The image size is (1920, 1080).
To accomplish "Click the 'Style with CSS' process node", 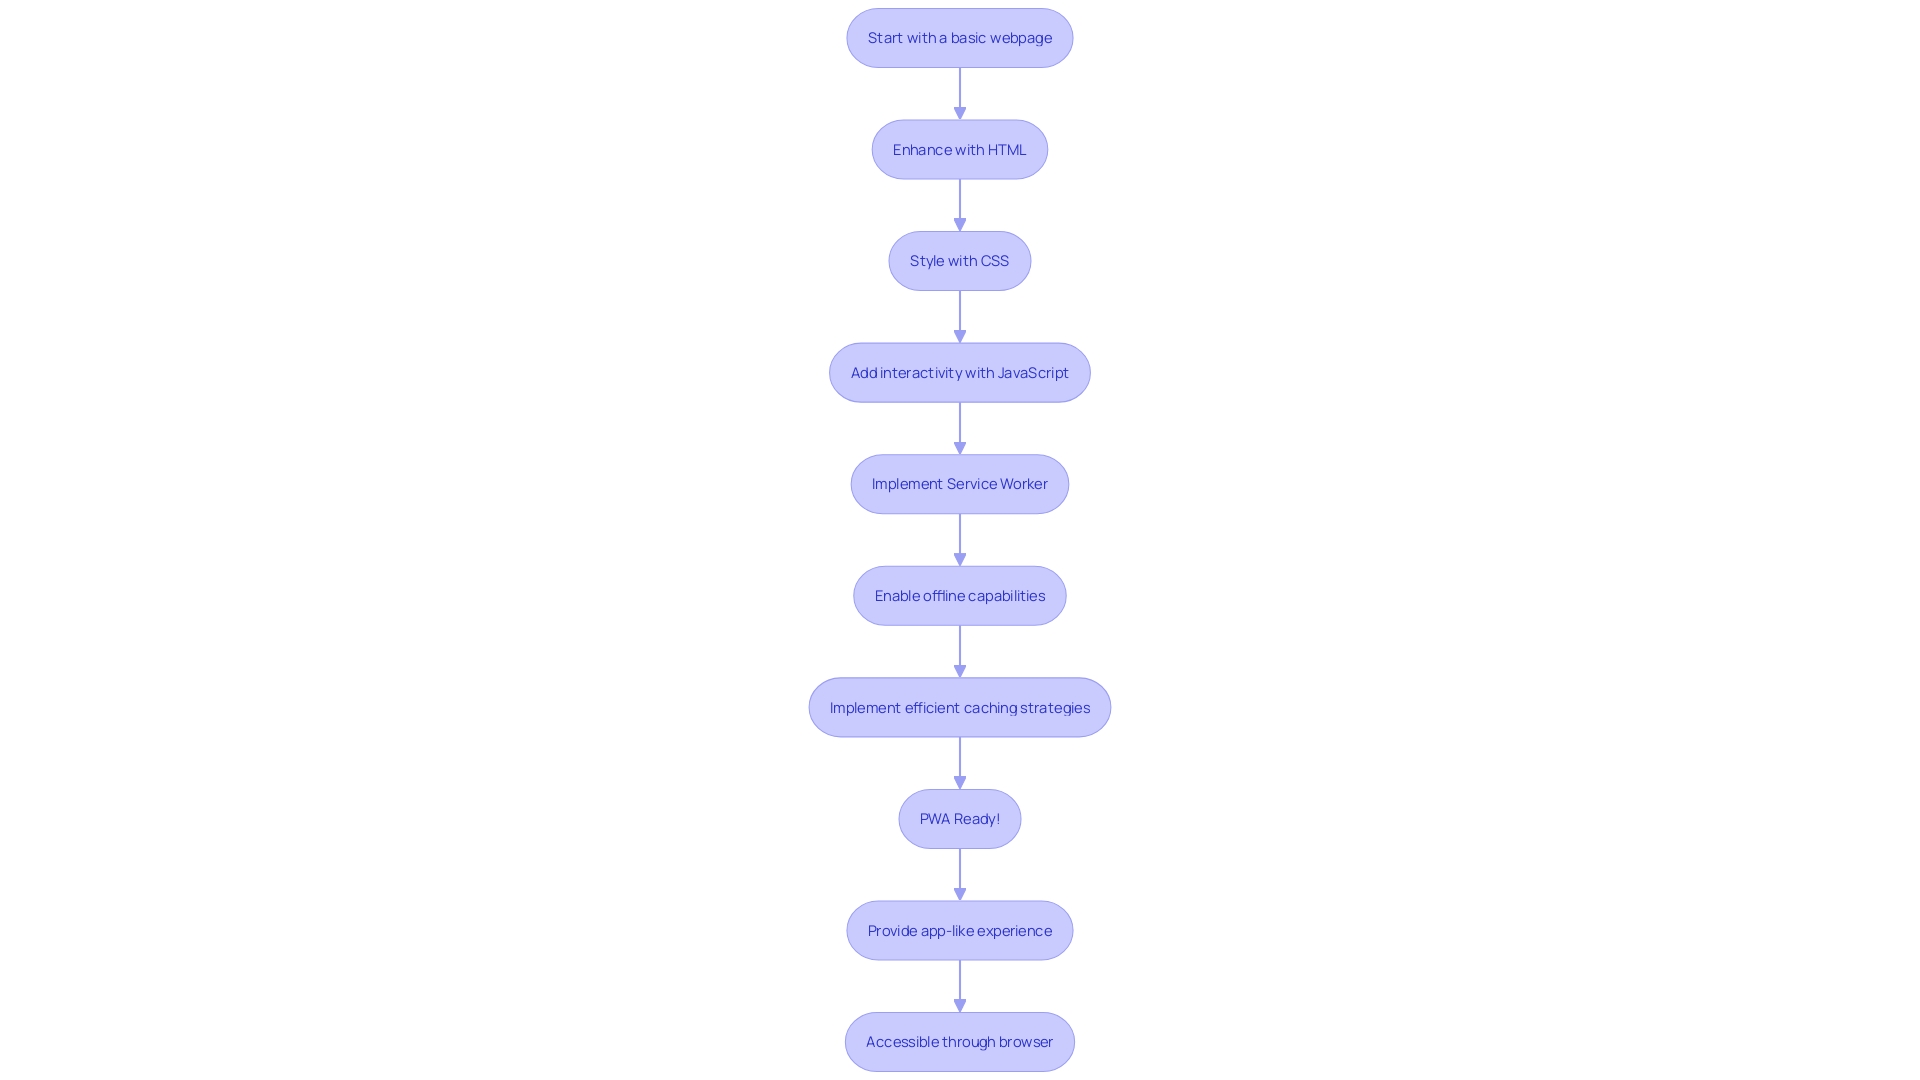I will [960, 260].
